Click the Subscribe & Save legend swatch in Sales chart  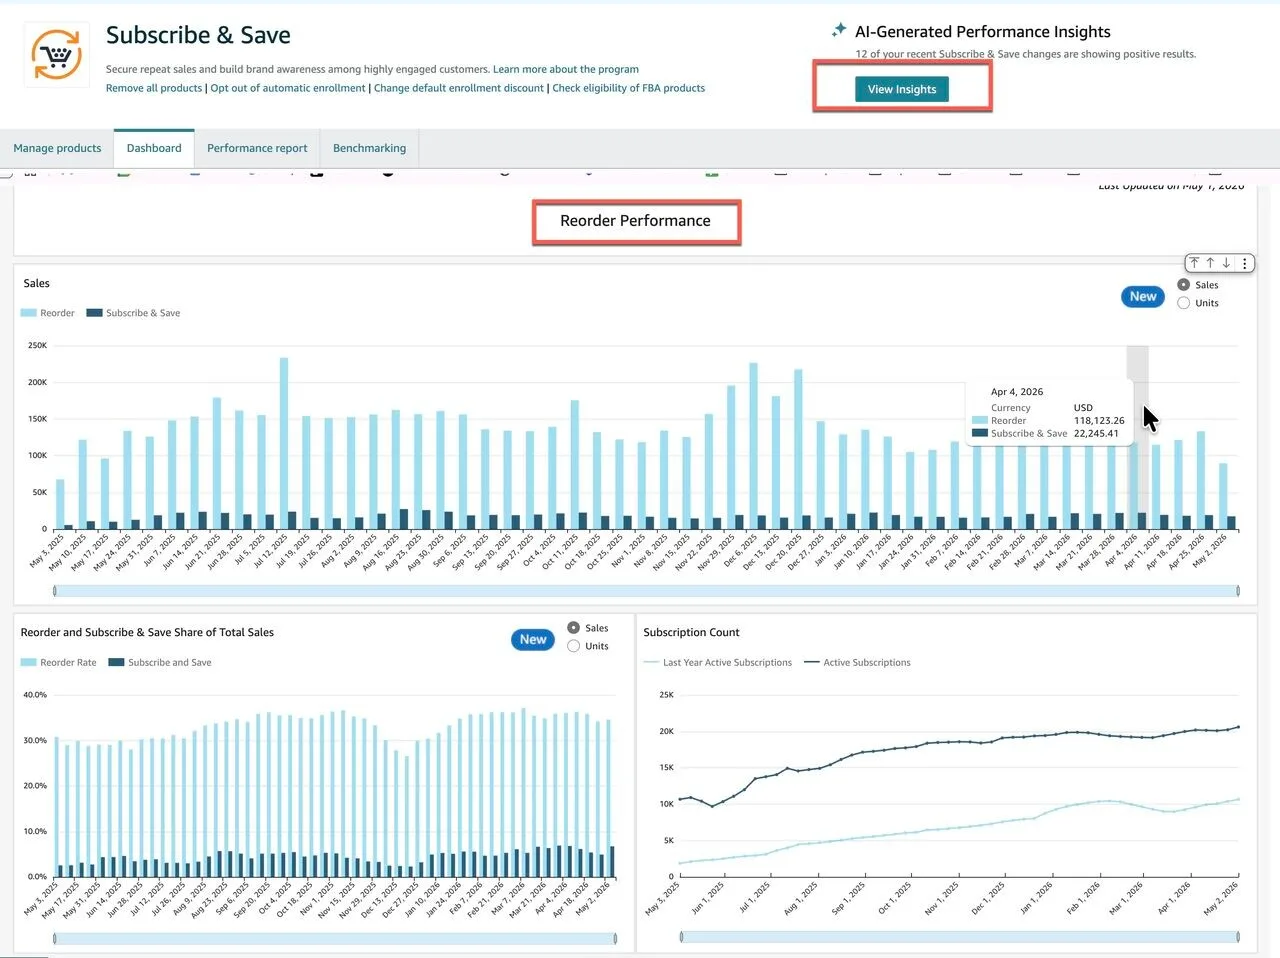pos(95,313)
